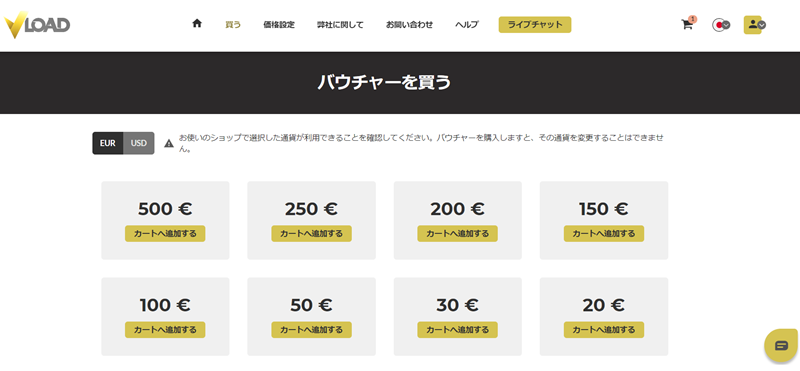Screen dimensions: 800x371
Task: Add the 500 € voucher to cart
Action: 165,233
